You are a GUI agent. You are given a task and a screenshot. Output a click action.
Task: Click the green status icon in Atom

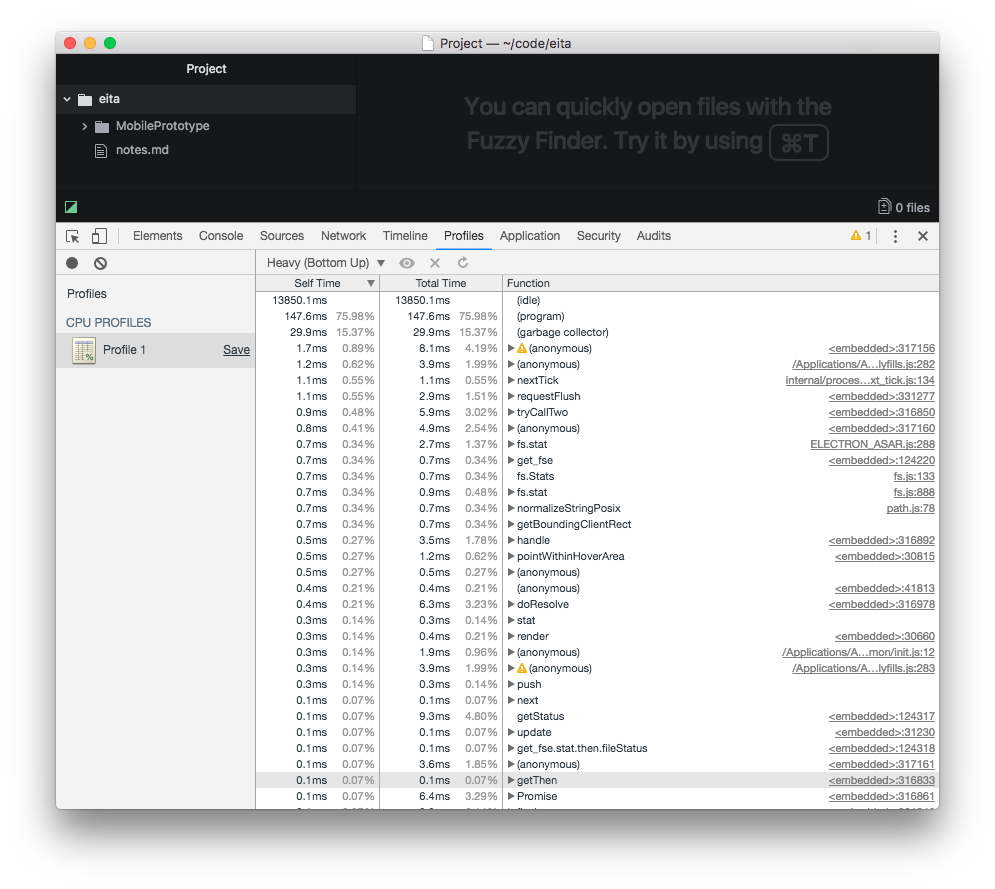pos(71,207)
